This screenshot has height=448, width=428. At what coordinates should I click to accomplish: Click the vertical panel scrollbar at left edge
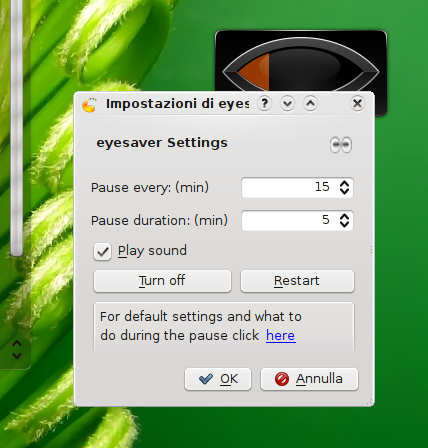16,128
